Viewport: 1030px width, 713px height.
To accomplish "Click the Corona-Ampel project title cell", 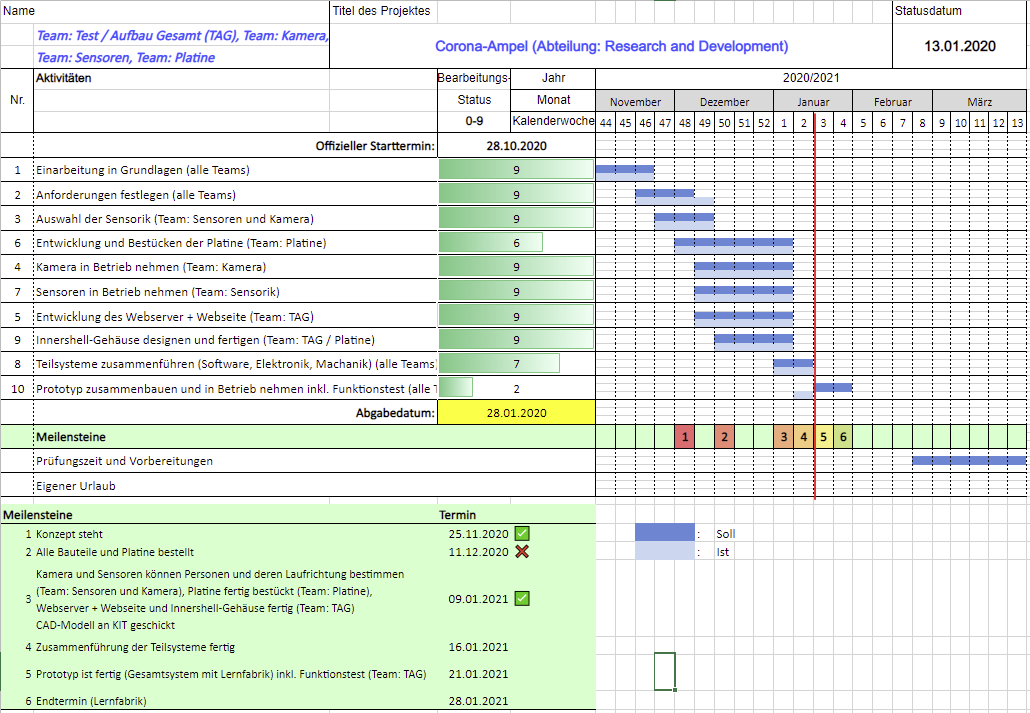I will 611,46.
